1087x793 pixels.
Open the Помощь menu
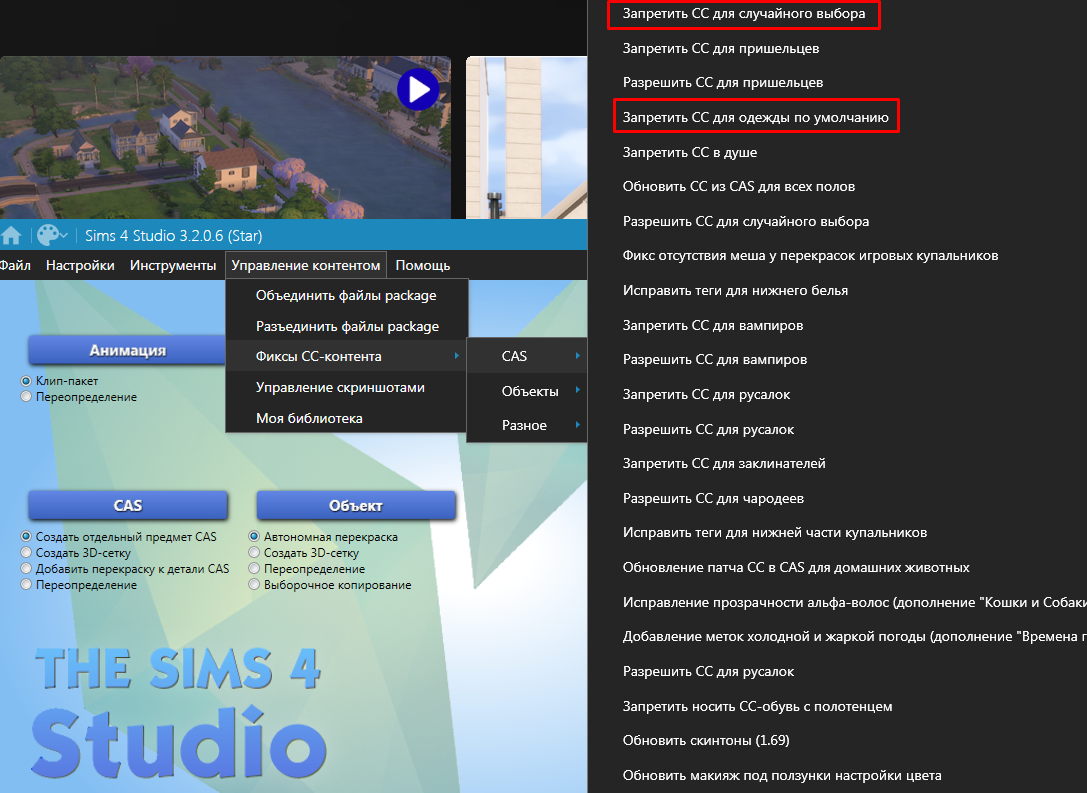pyautogui.click(x=423, y=265)
